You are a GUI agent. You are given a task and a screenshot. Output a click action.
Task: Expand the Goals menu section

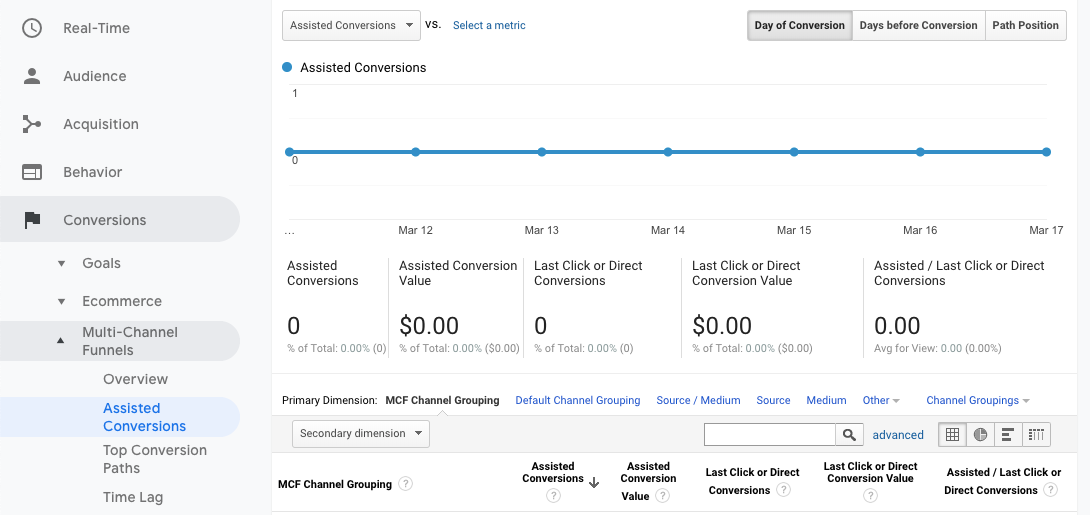coord(101,263)
